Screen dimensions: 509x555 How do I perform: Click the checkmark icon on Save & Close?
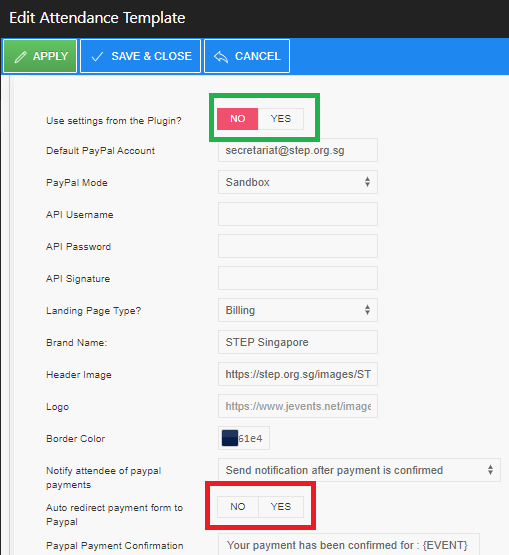click(97, 57)
